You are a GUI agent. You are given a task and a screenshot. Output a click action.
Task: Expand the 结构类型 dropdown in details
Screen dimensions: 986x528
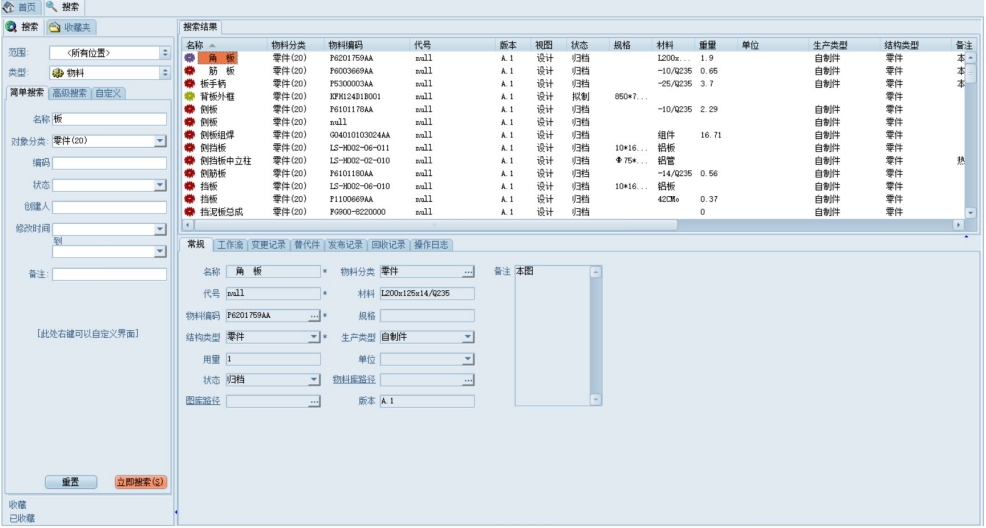tap(314, 337)
